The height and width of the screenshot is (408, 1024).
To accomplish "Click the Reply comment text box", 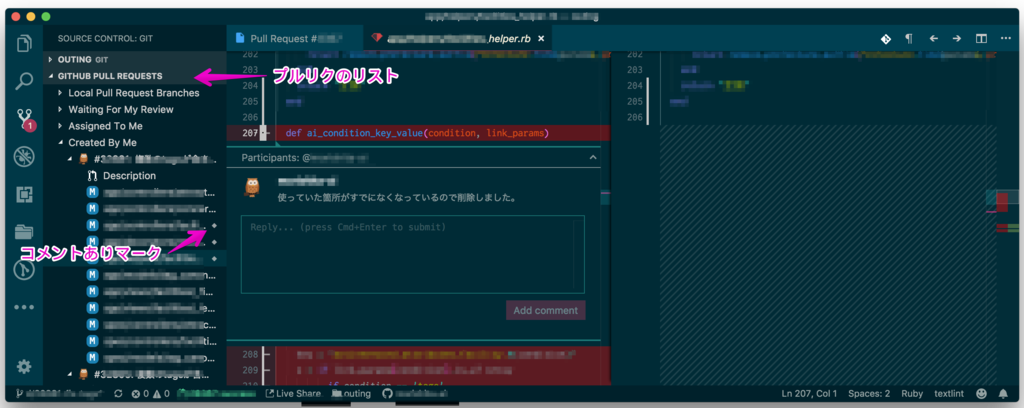I will 413,254.
